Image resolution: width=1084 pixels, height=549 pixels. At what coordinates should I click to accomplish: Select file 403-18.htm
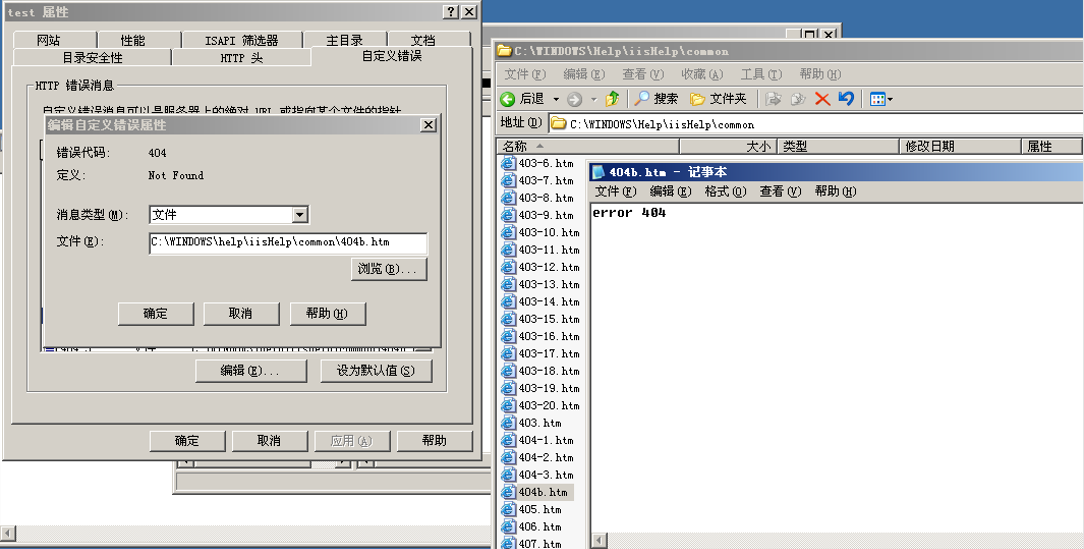pyautogui.click(x=541, y=371)
